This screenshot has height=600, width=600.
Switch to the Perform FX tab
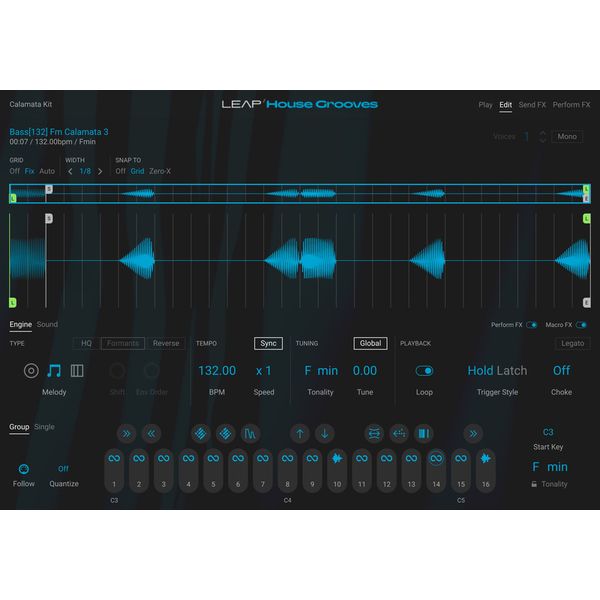click(571, 104)
